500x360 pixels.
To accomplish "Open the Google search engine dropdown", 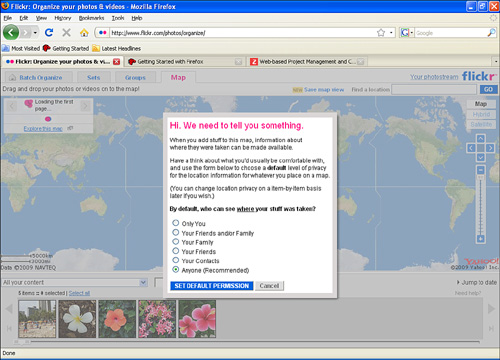I will tap(407, 33).
